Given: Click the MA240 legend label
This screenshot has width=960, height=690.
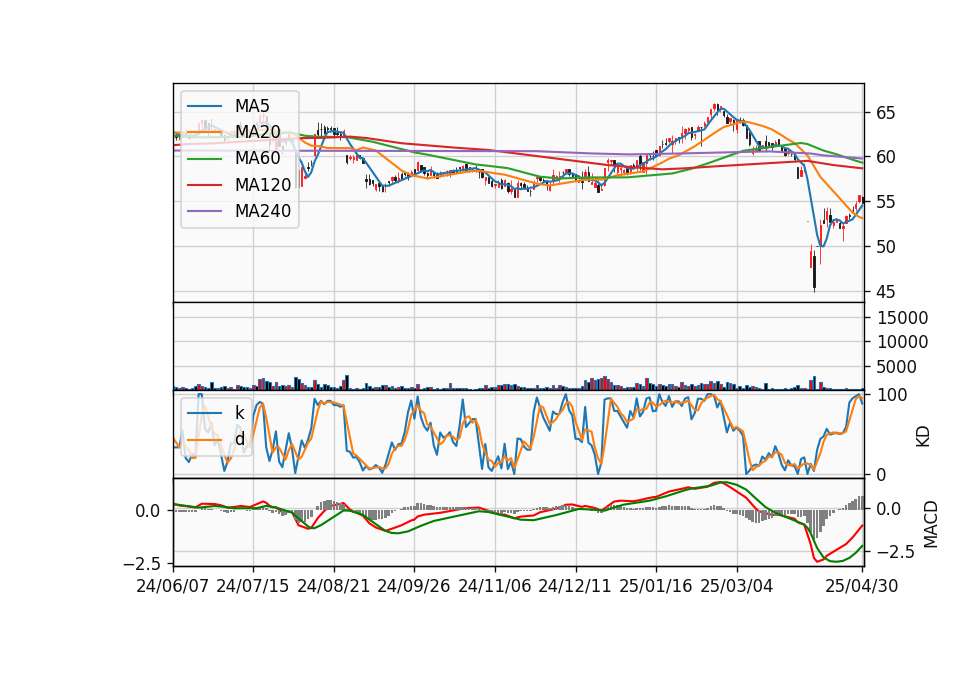Looking at the screenshot, I should point(263,211).
